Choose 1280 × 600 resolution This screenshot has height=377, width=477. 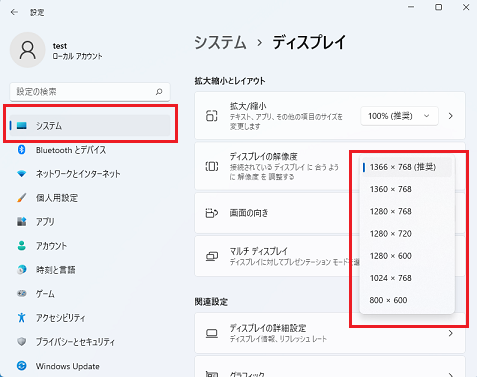[407, 256]
